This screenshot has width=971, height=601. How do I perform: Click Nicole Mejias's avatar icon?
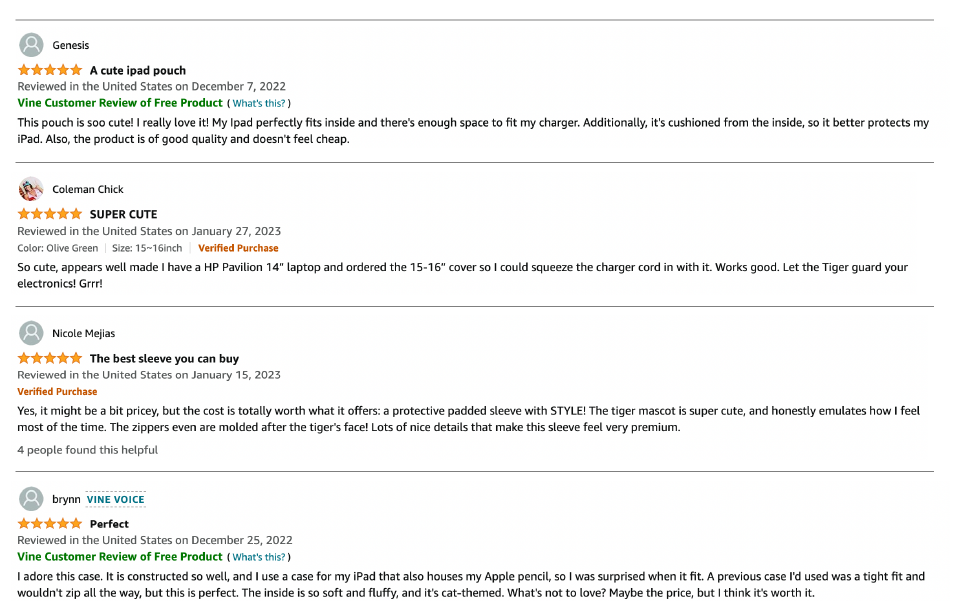coord(32,333)
